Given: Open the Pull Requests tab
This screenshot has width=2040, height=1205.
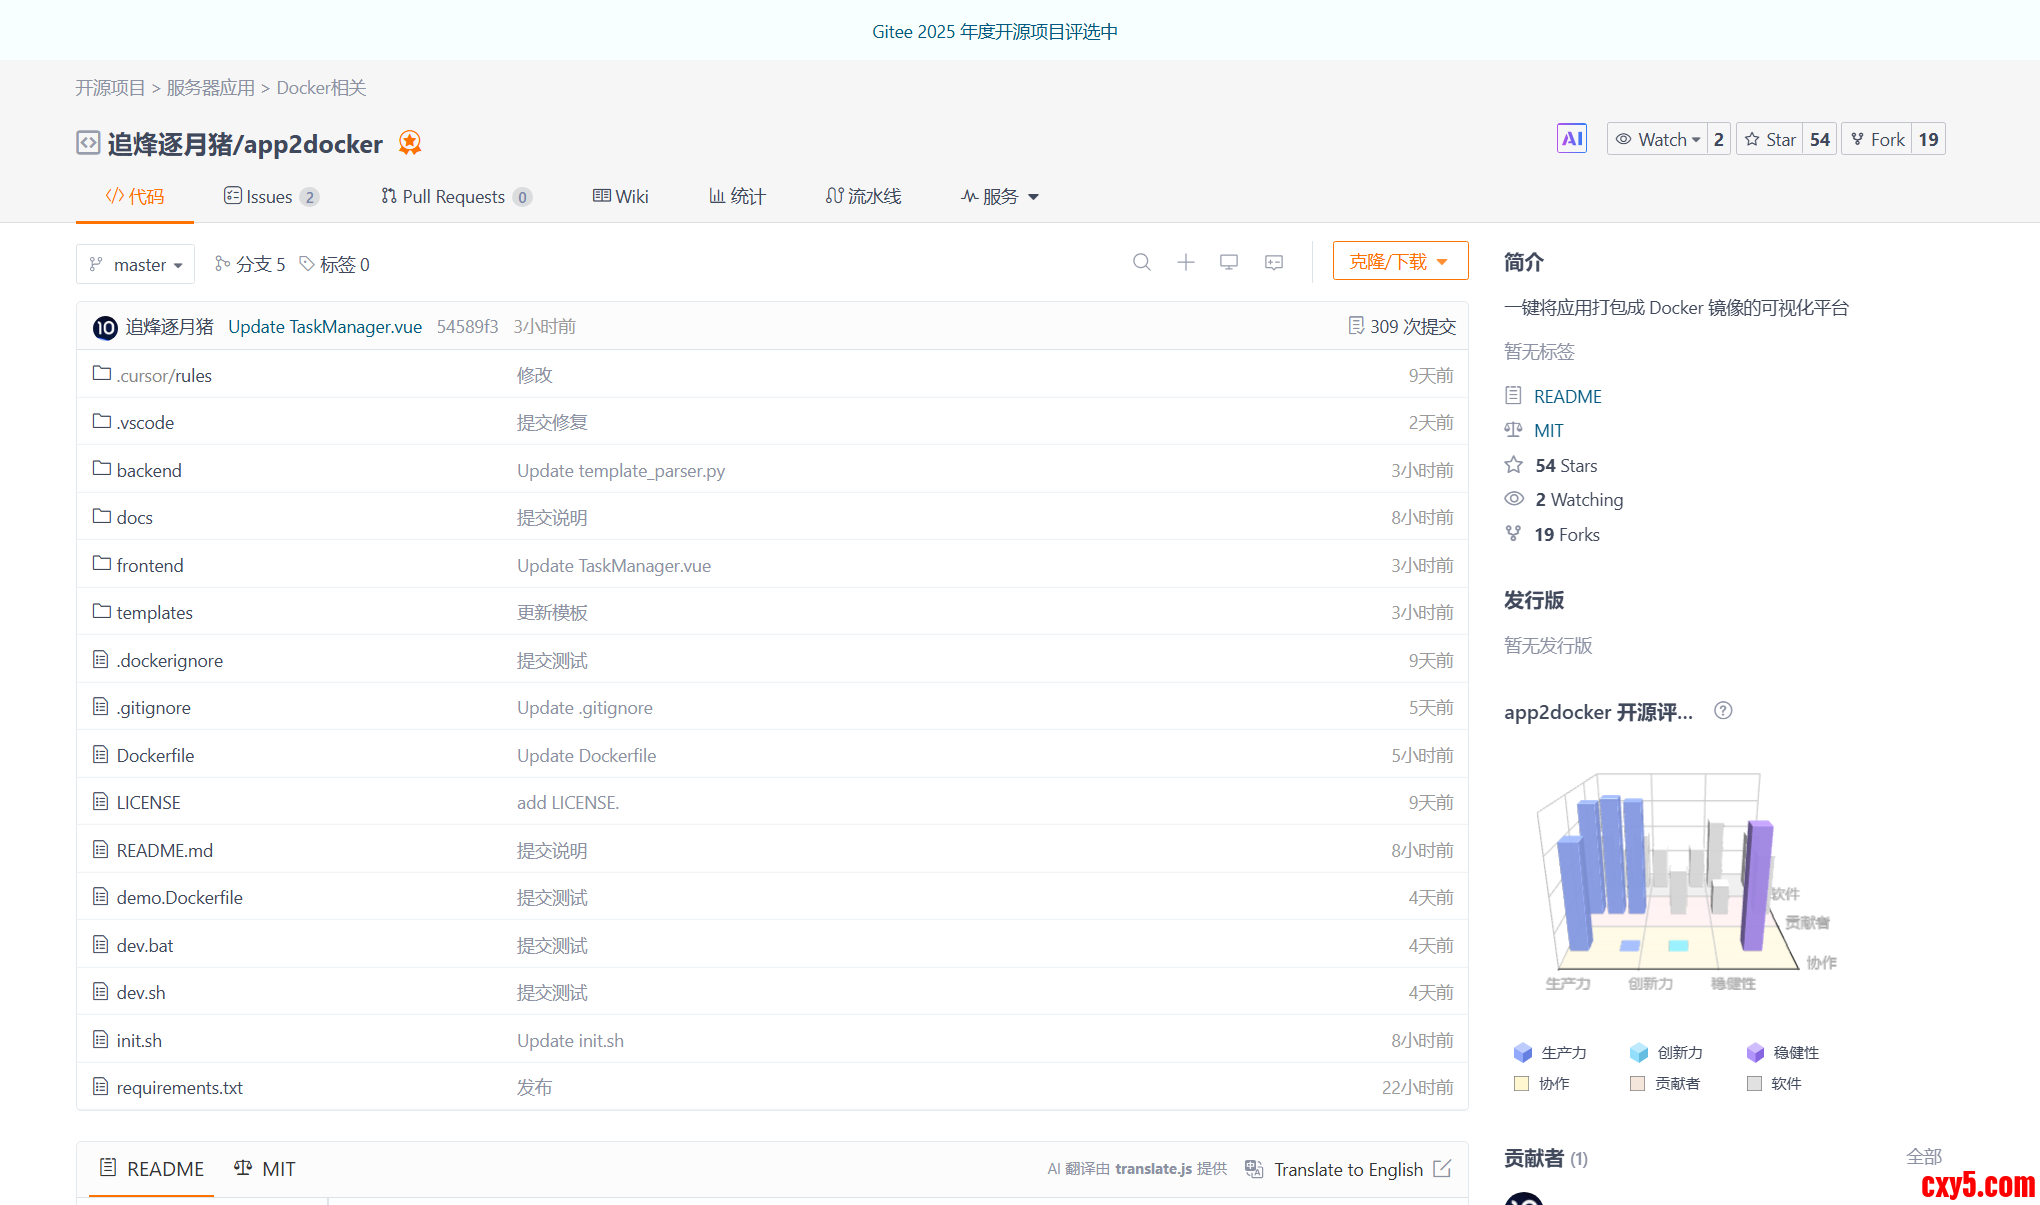Looking at the screenshot, I should point(455,196).
